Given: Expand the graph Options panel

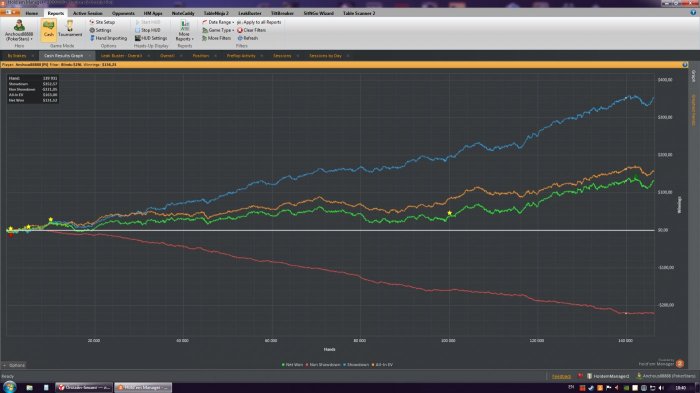Looking at the screenshot, I should click(14, 365).
